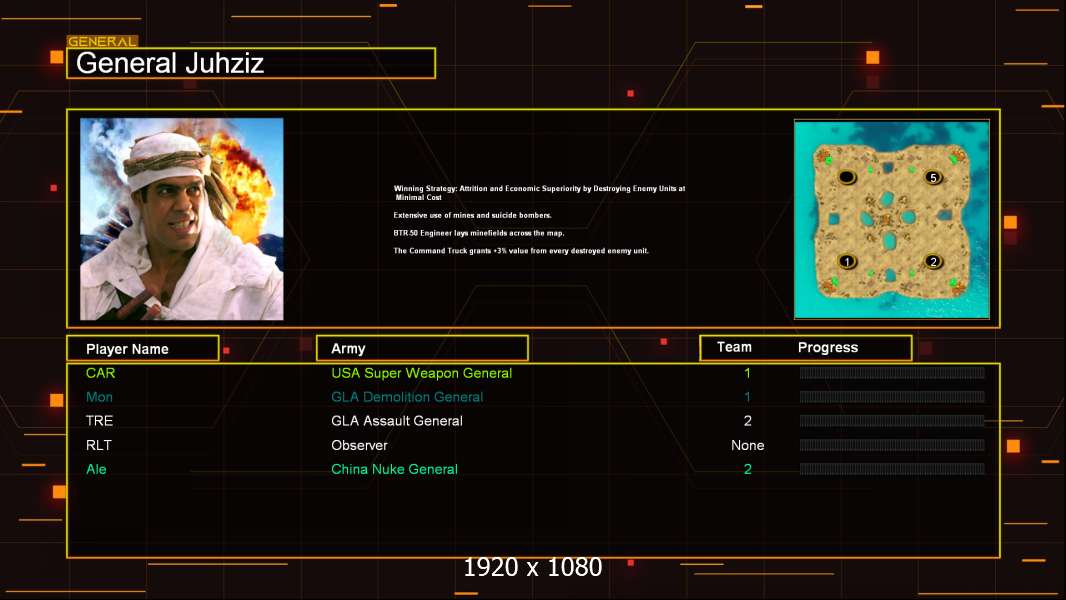The image size is (1066, 600).
Task: Click team value None in RLT's row
Action: 747,445
